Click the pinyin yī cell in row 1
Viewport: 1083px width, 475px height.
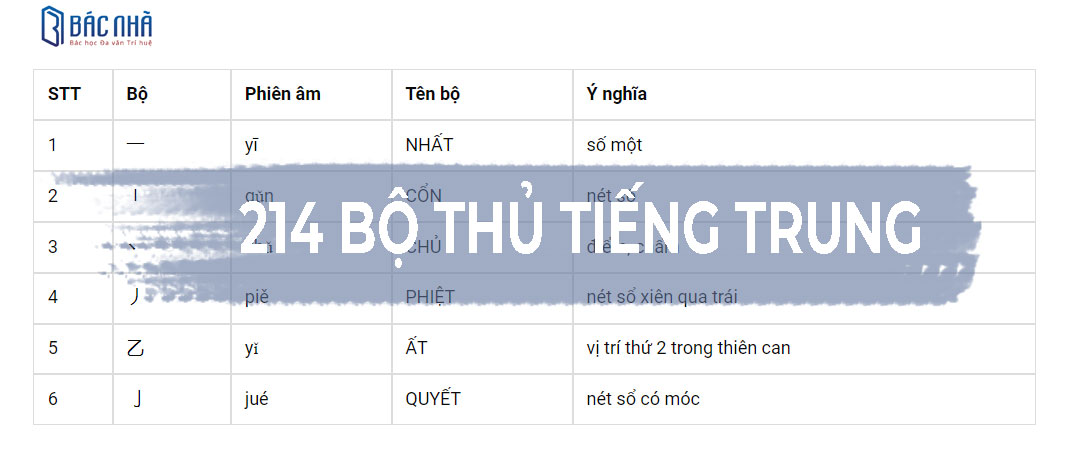(x=251, y=145)
